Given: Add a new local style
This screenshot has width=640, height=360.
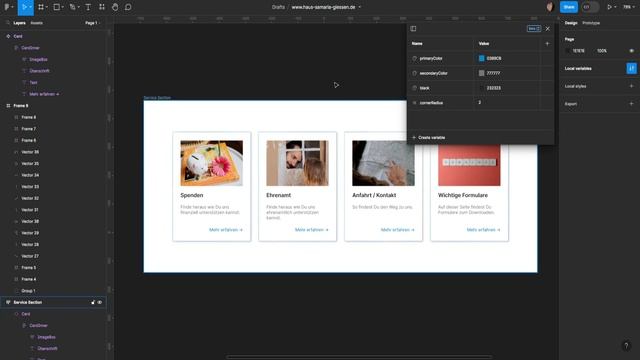Looking at the screenshot, I should 631,86.
